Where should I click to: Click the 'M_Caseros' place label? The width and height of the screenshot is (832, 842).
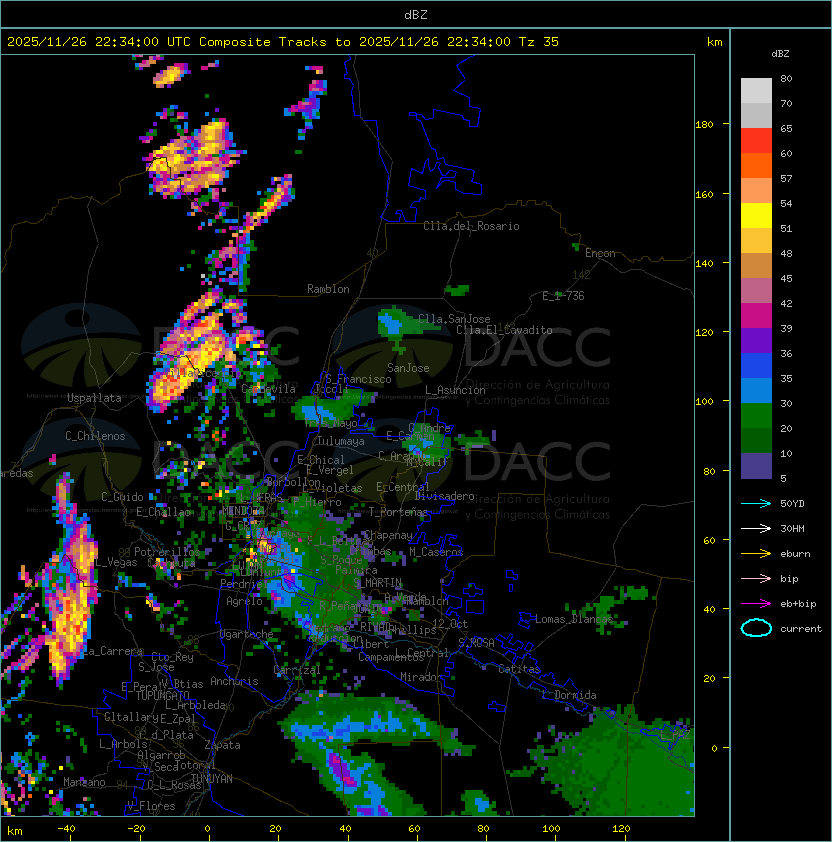(436, 552)
